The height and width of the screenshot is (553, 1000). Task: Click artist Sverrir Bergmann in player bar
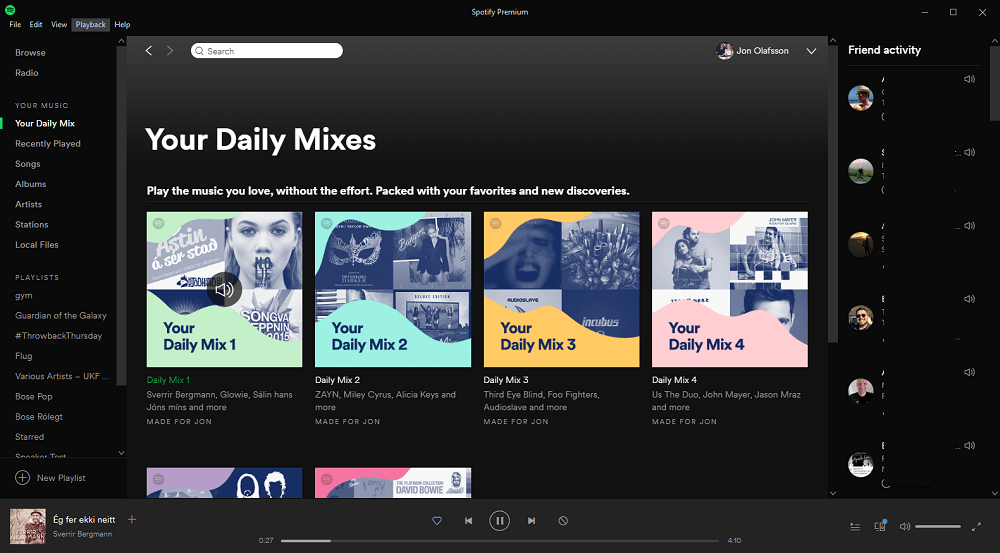click(x=82, y=534)
